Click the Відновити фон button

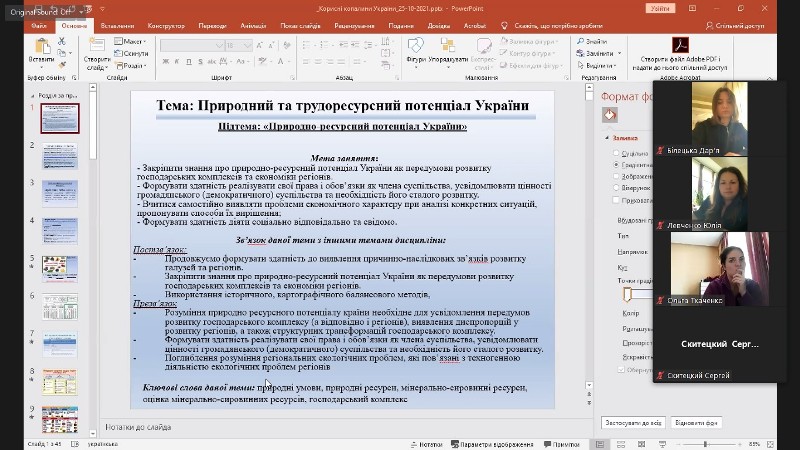coord(697,422)
